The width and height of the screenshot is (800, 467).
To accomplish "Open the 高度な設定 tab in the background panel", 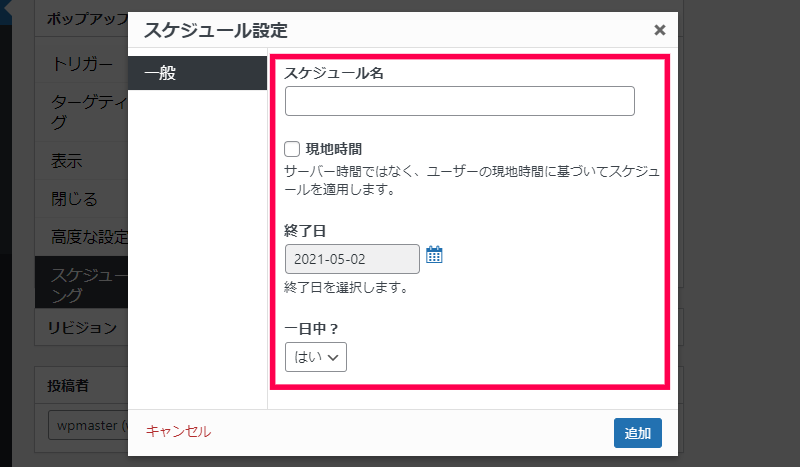I will (x=82, y=237).
